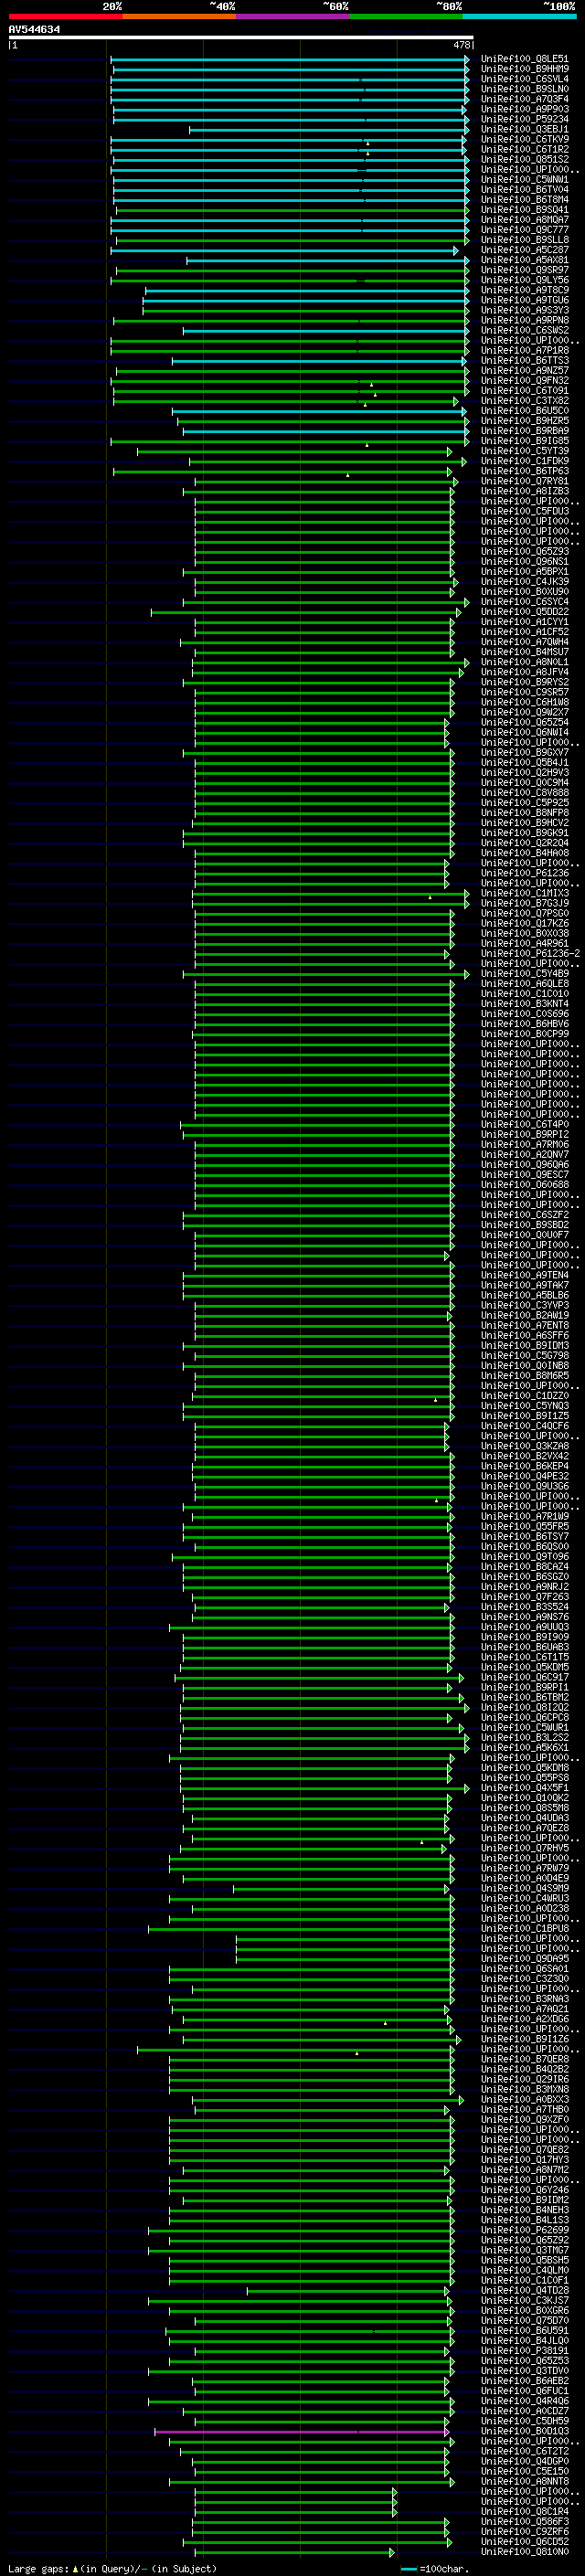This screenshot has width=585, height=2576.
Task: Click UniRef100_A5C287 label
Action: pyautogui.click(x=524, y=251)
